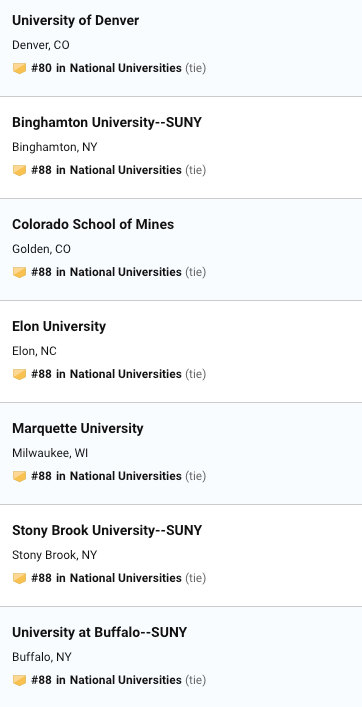Image resolution: width=362 pixels, height=707 pixels.
Task: Click the Milwaukee, WI location text
Action: pos(50,453)
